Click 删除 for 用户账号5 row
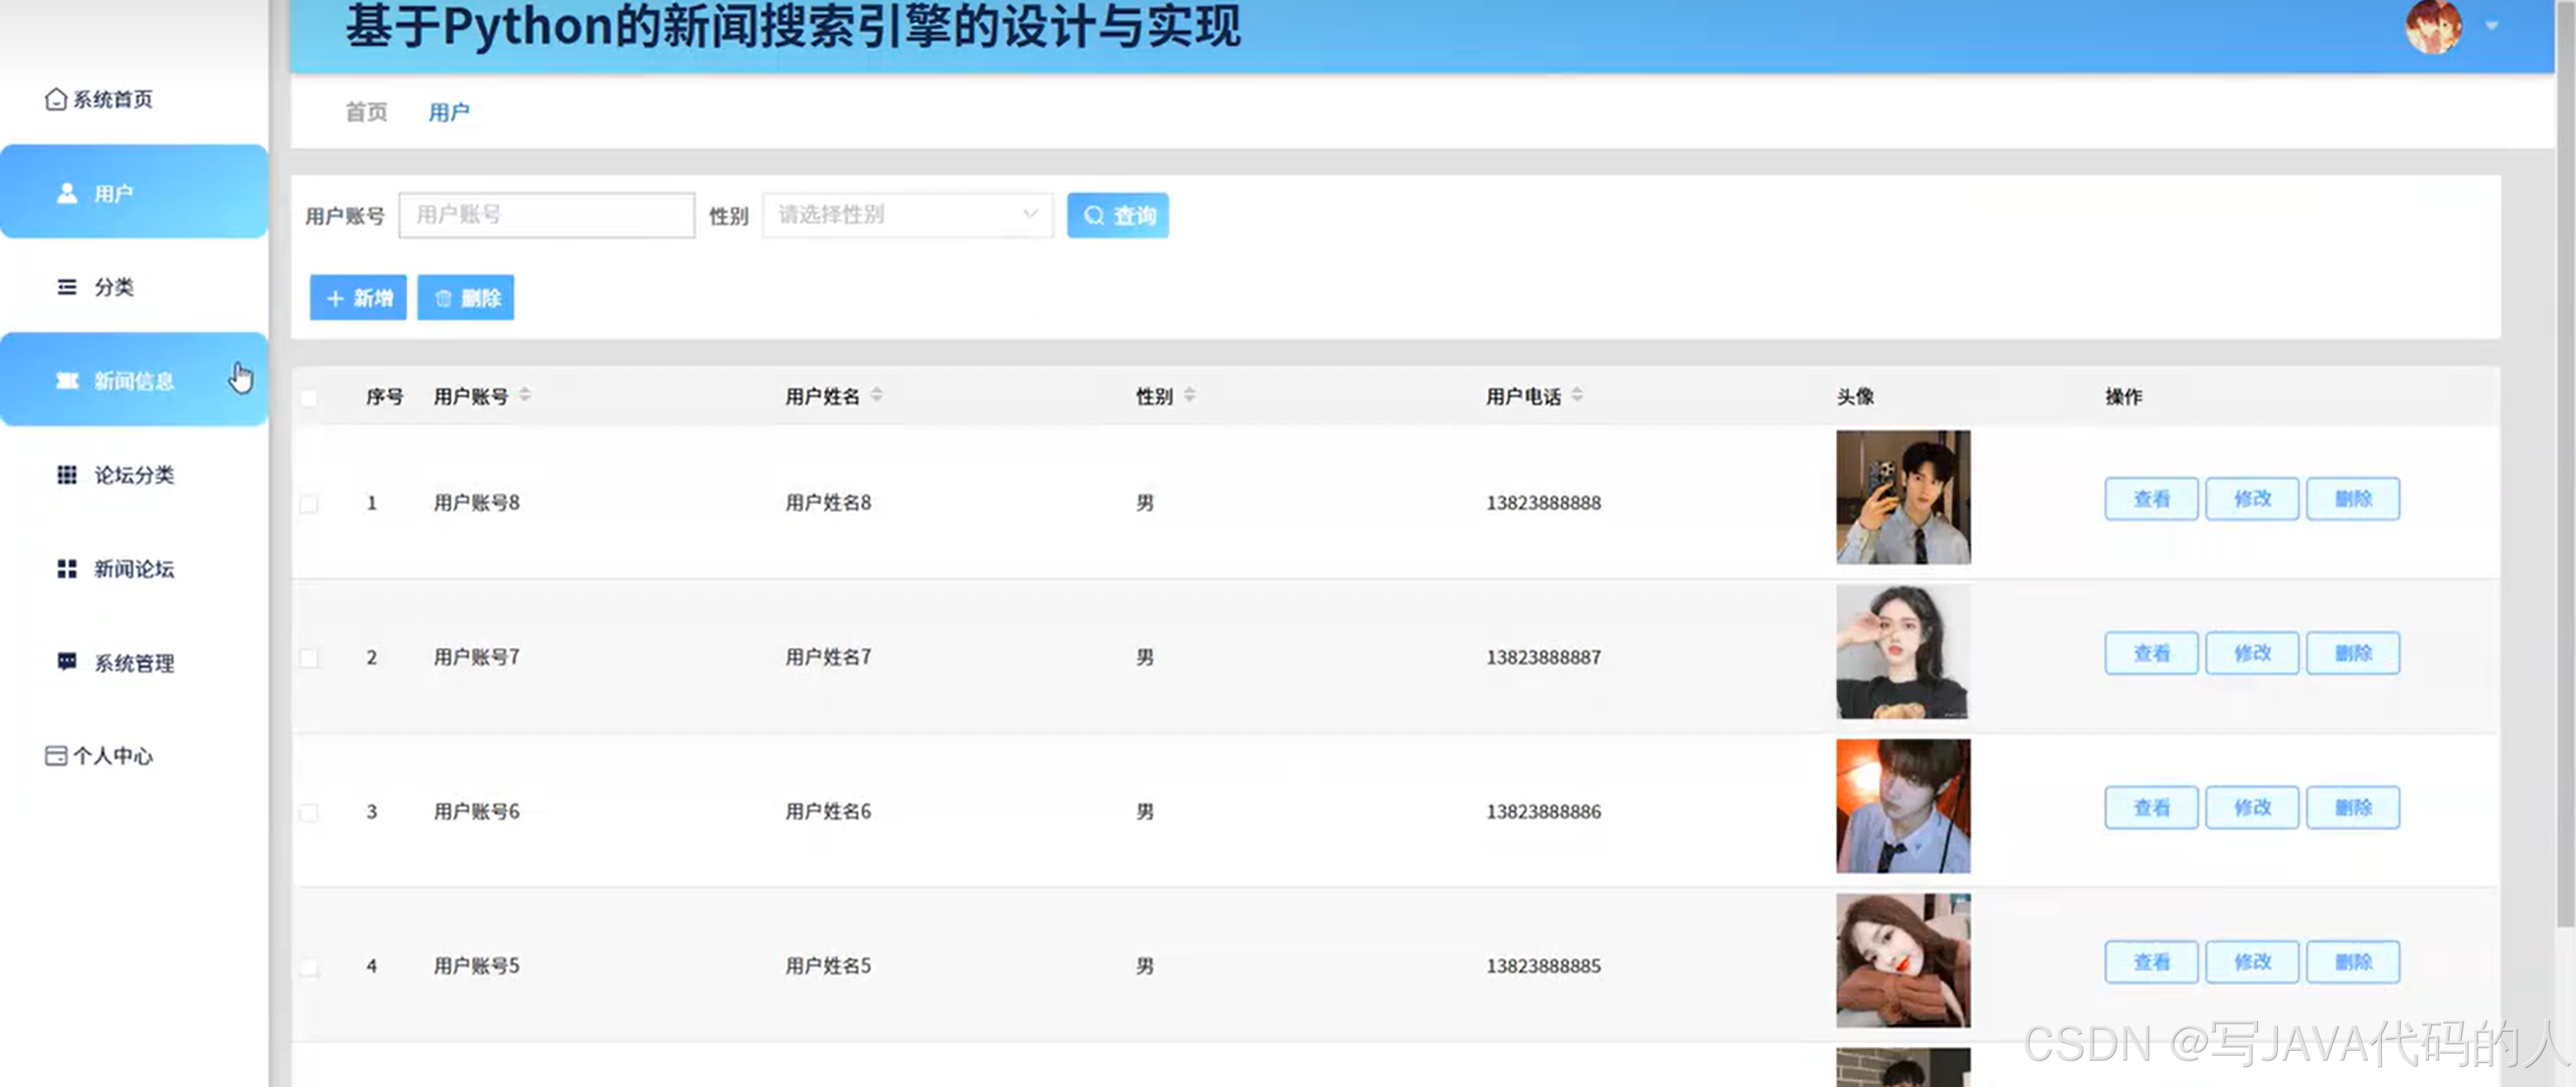The height and width of the screenshot is (1087, 2576). [2353, 962]
